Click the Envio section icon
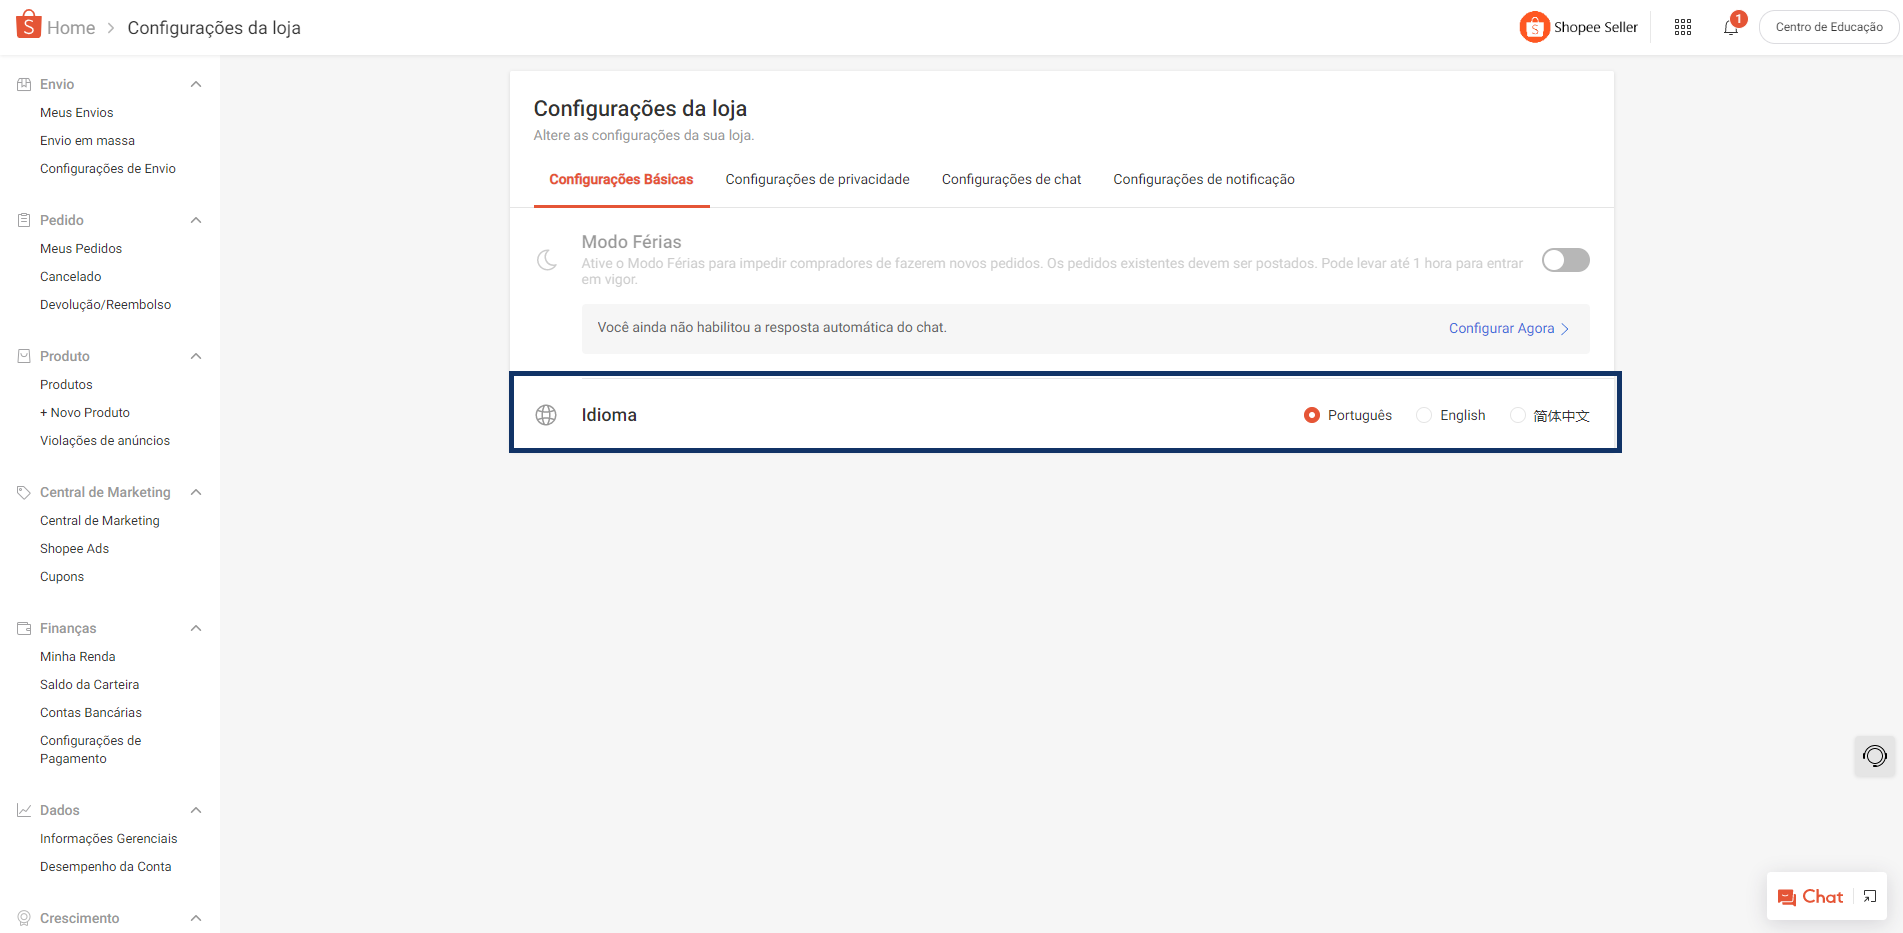 point(24,84)
